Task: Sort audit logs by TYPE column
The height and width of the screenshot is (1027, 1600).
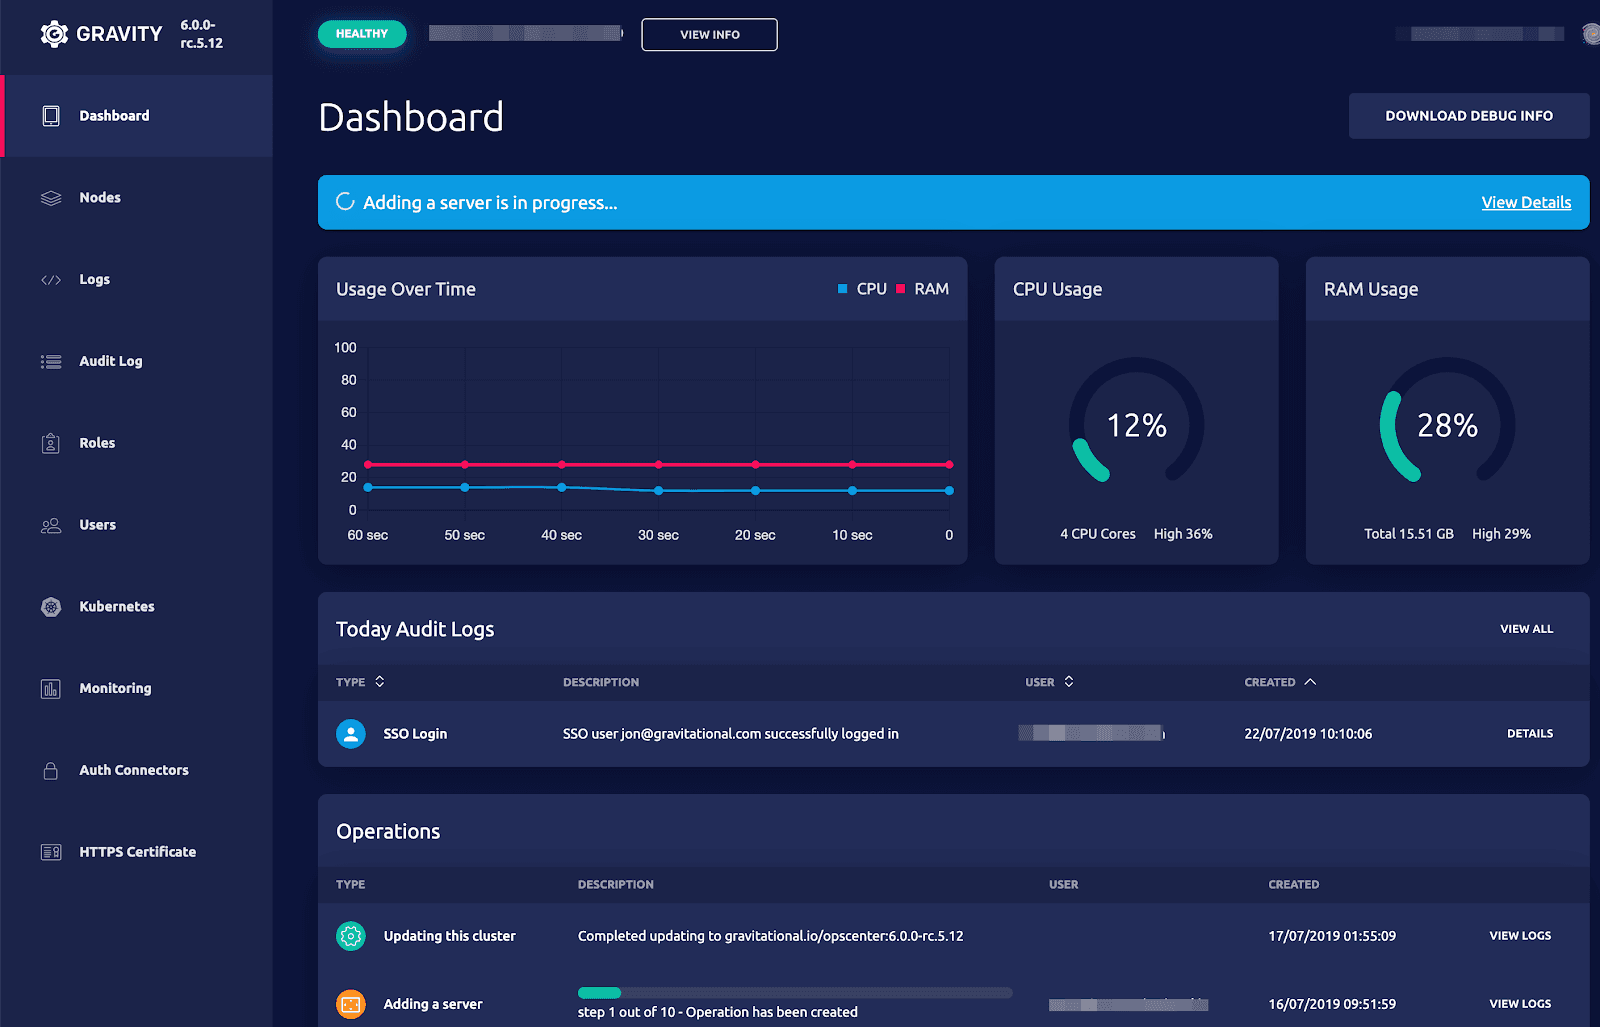Action: click(x=360, y=681)
